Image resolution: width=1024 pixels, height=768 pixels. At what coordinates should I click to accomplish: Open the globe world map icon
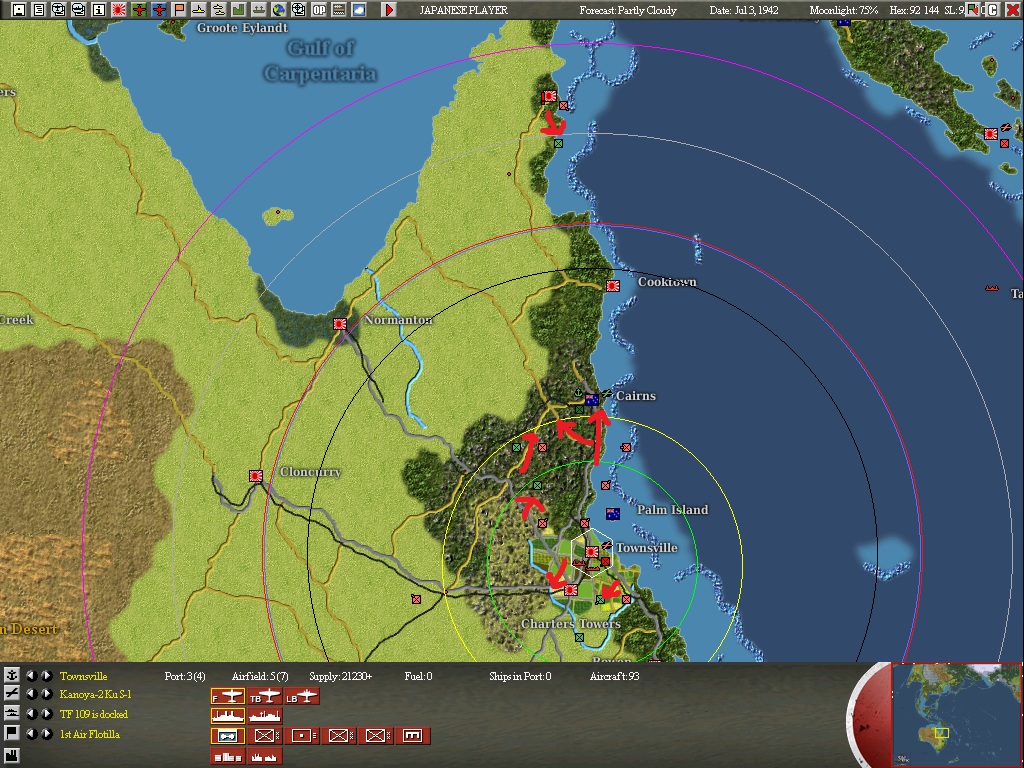[x=279, y=10]
